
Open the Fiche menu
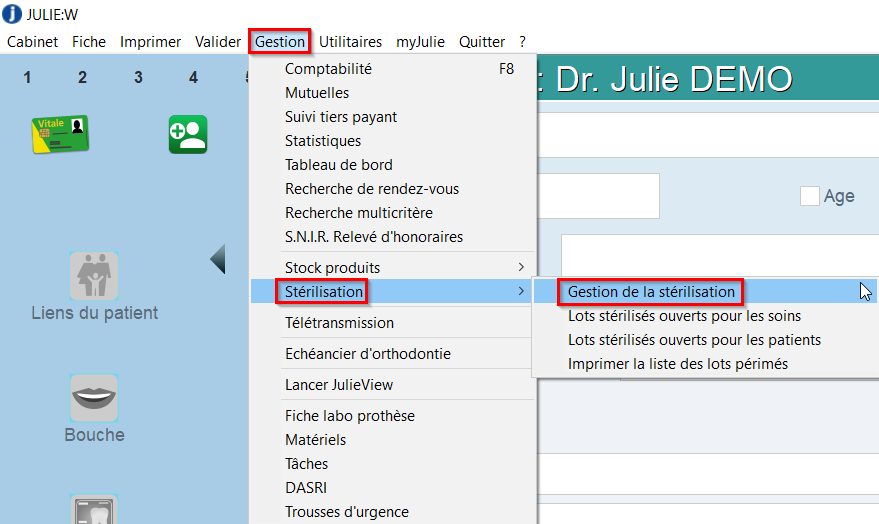(89, 42)
